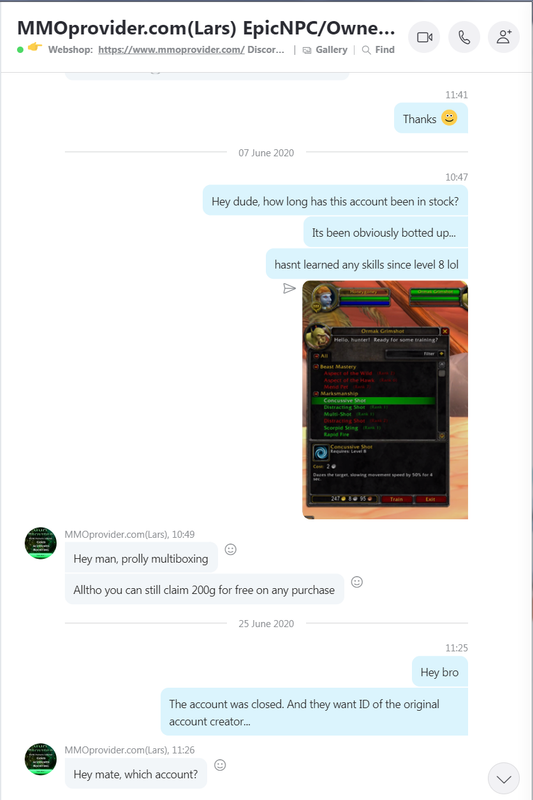
Task: Open the chat Gallery
Action: pyautogui.click(x=325, y=49)
